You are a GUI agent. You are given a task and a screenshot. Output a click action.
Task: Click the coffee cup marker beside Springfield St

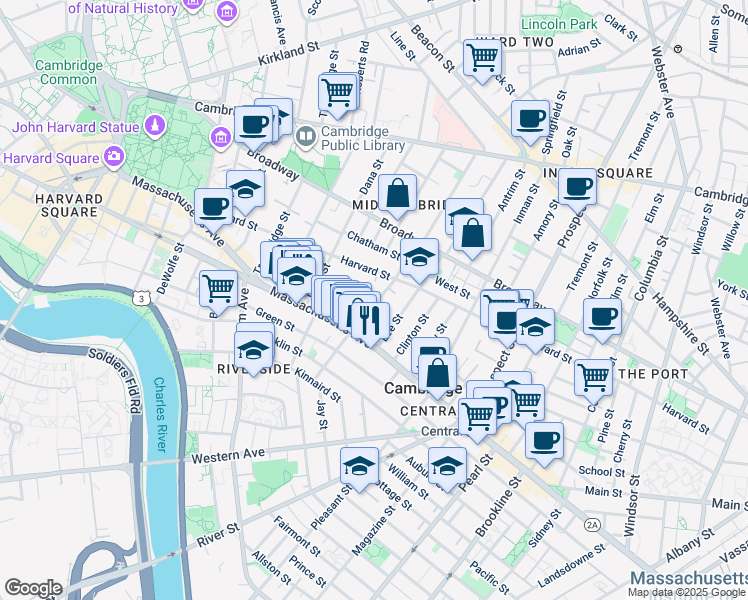tap(530, 122)
